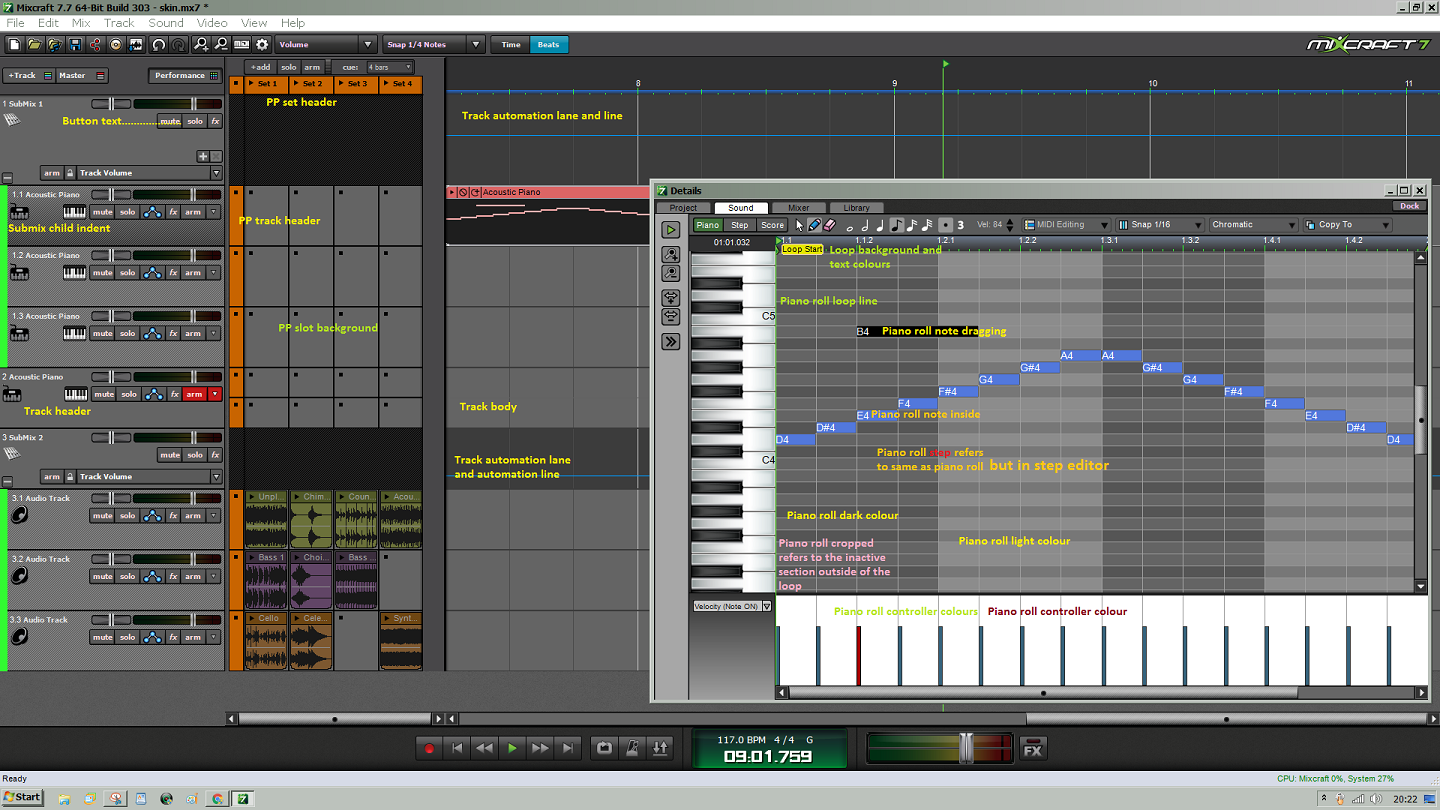Solo track 1.3 Acoustic Piano
This screenshot has width=1440, height=810.
(x=128, y=333)
